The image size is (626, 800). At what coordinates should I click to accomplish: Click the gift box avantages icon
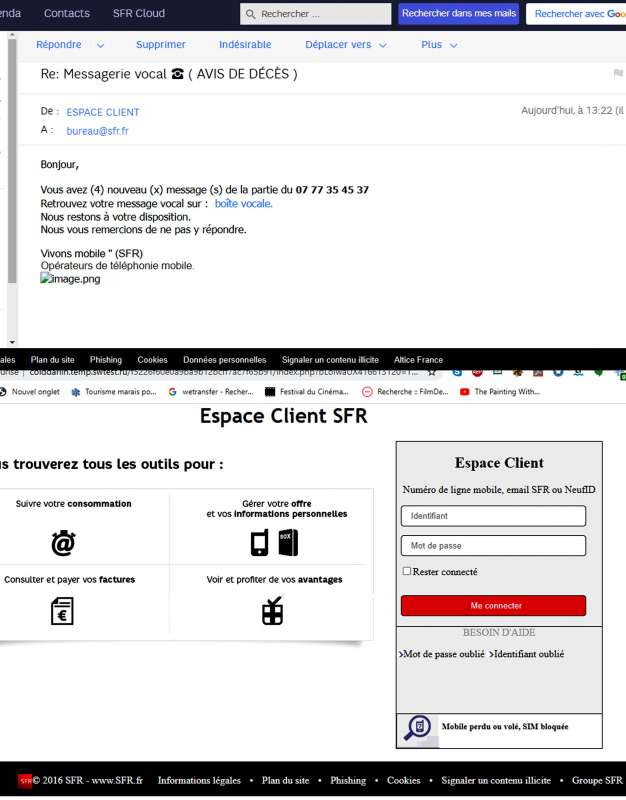tap(273, 610)
